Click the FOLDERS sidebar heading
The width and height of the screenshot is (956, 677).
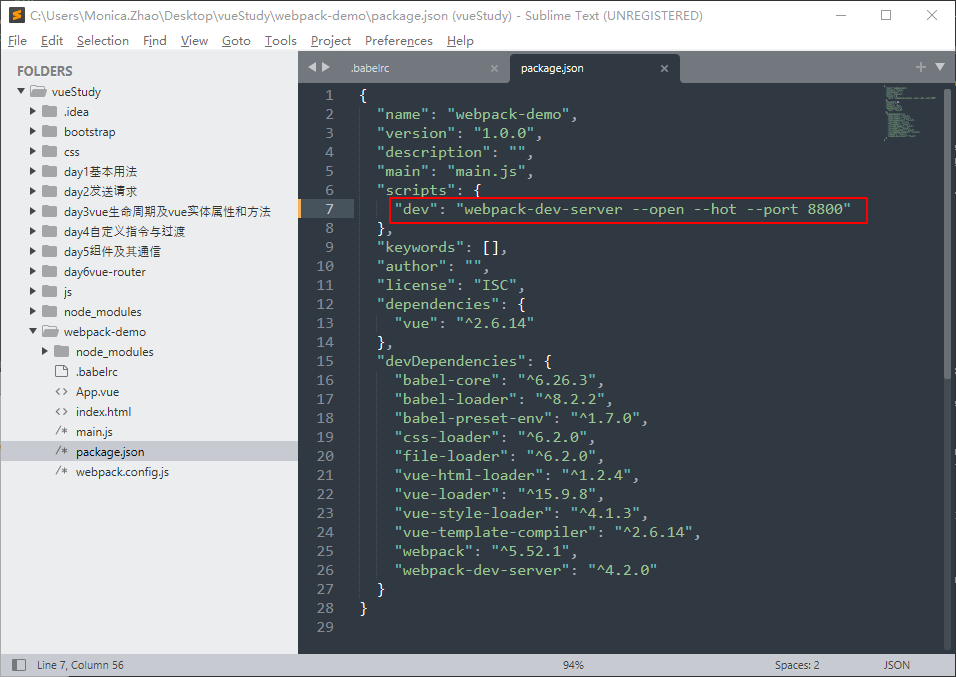[45, 71]
